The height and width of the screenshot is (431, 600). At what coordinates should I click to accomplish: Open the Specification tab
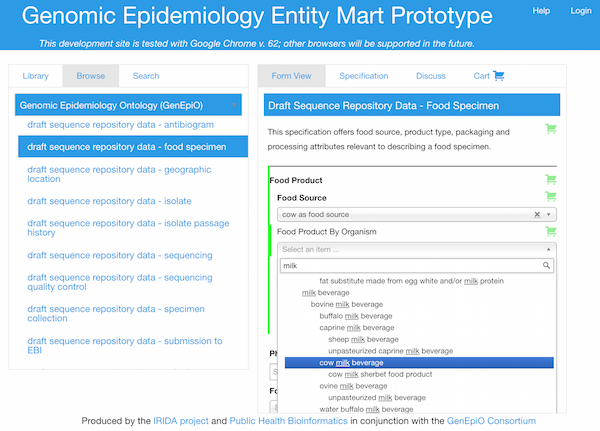coord(364,76)
